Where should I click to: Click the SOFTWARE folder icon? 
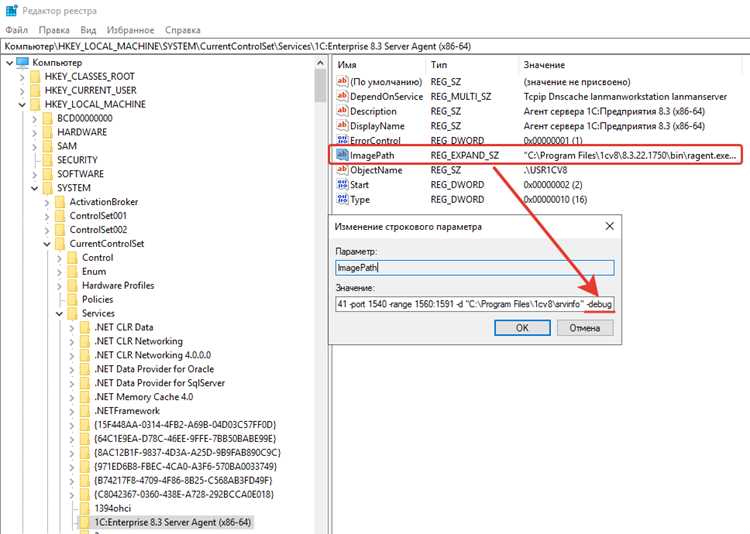click(x=48, y=174)
